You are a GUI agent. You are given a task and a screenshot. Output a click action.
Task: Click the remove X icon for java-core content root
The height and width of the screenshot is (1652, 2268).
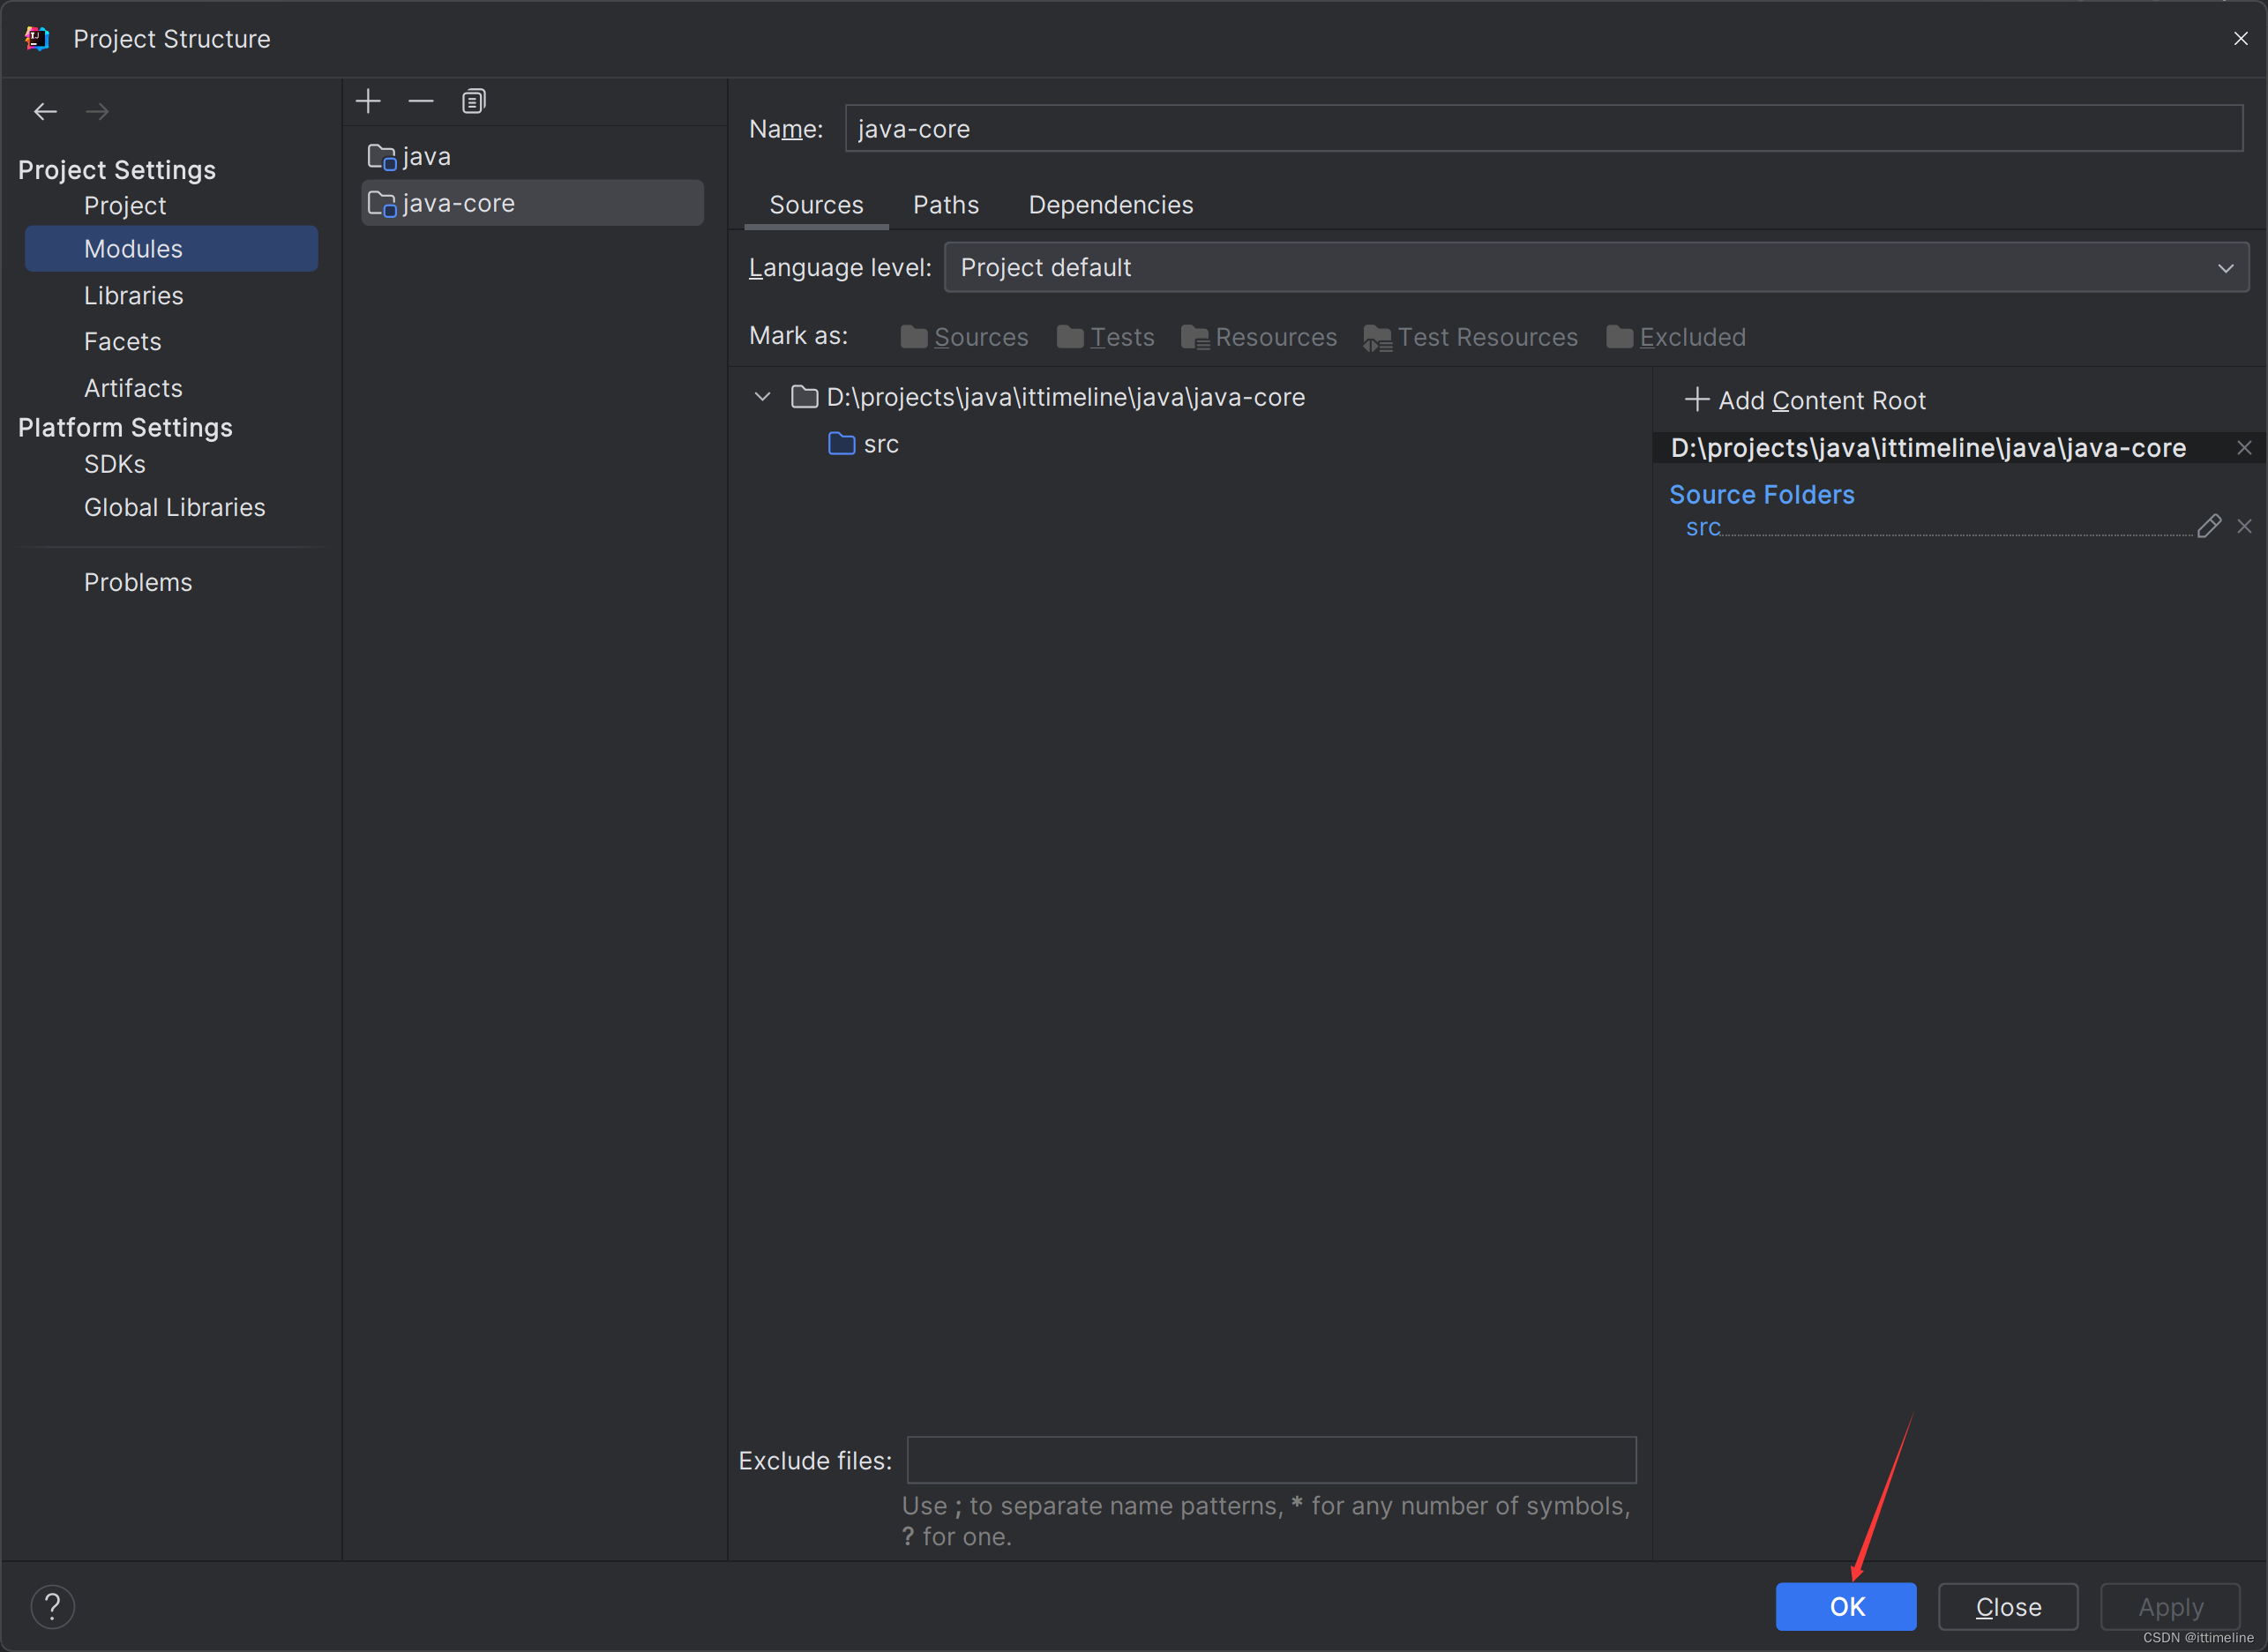[2245, 447]
